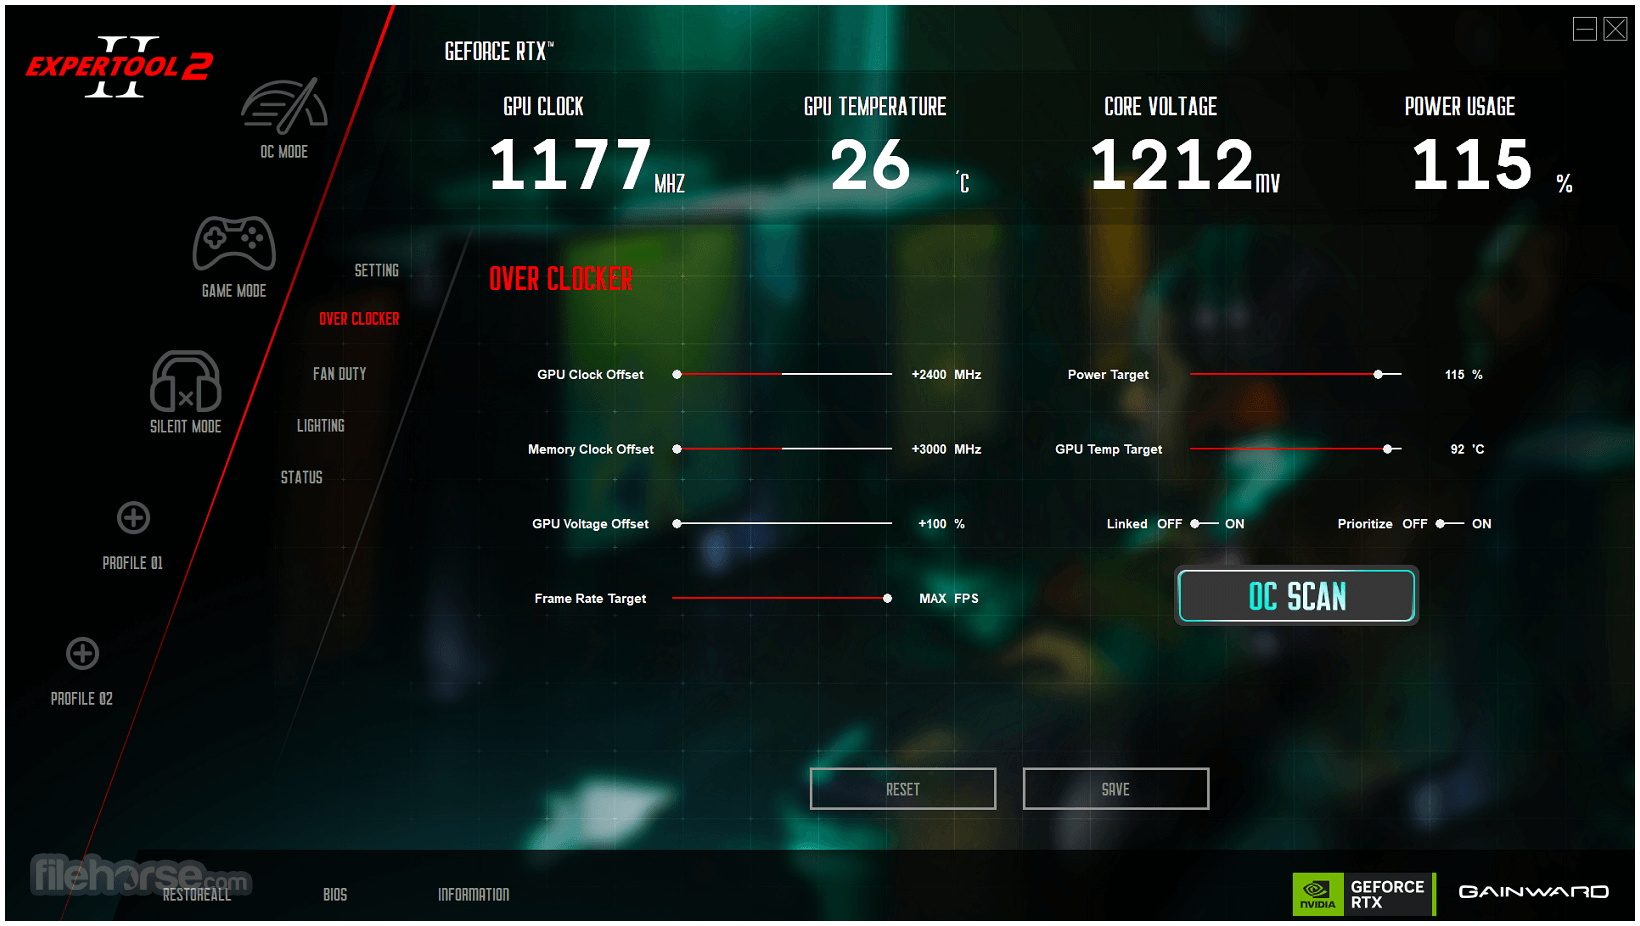Activate OC Mode speedometer icon
Image resolution: width=1640 pixels, height=926 pixels.
284,106
